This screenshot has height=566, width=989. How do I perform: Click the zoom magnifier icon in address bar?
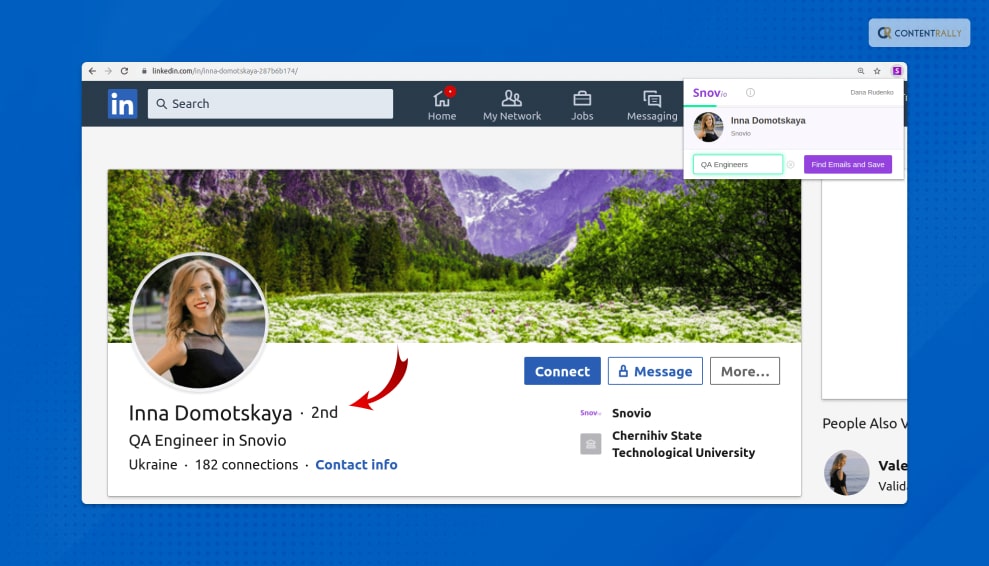860,71
